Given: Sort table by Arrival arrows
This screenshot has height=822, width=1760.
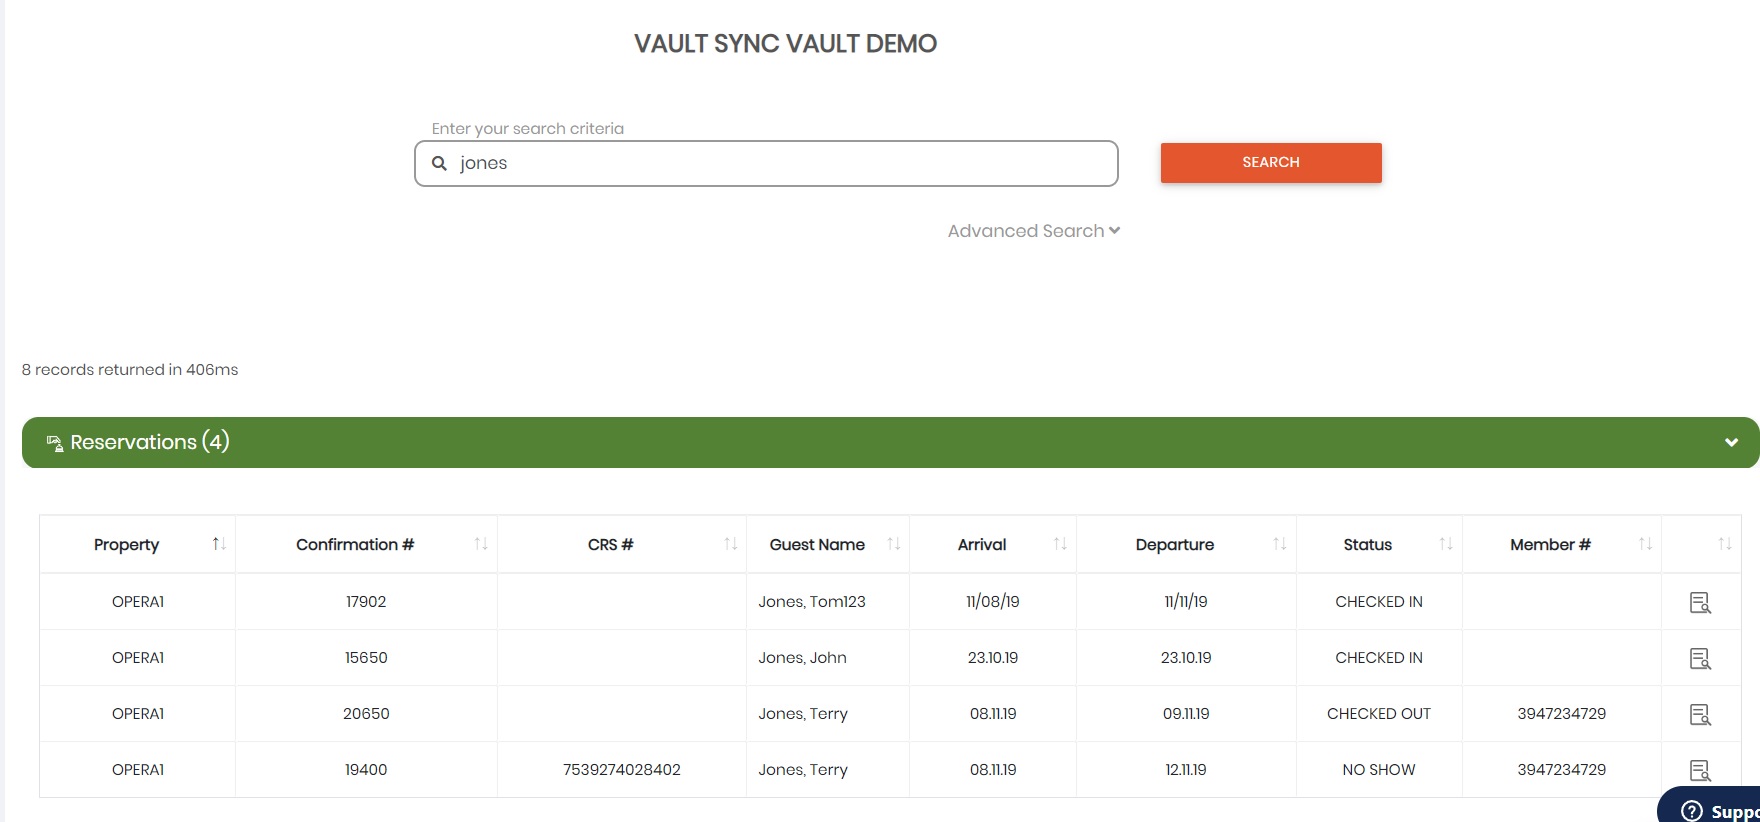Looking at the screenshot, I should tap(1060, 544).
